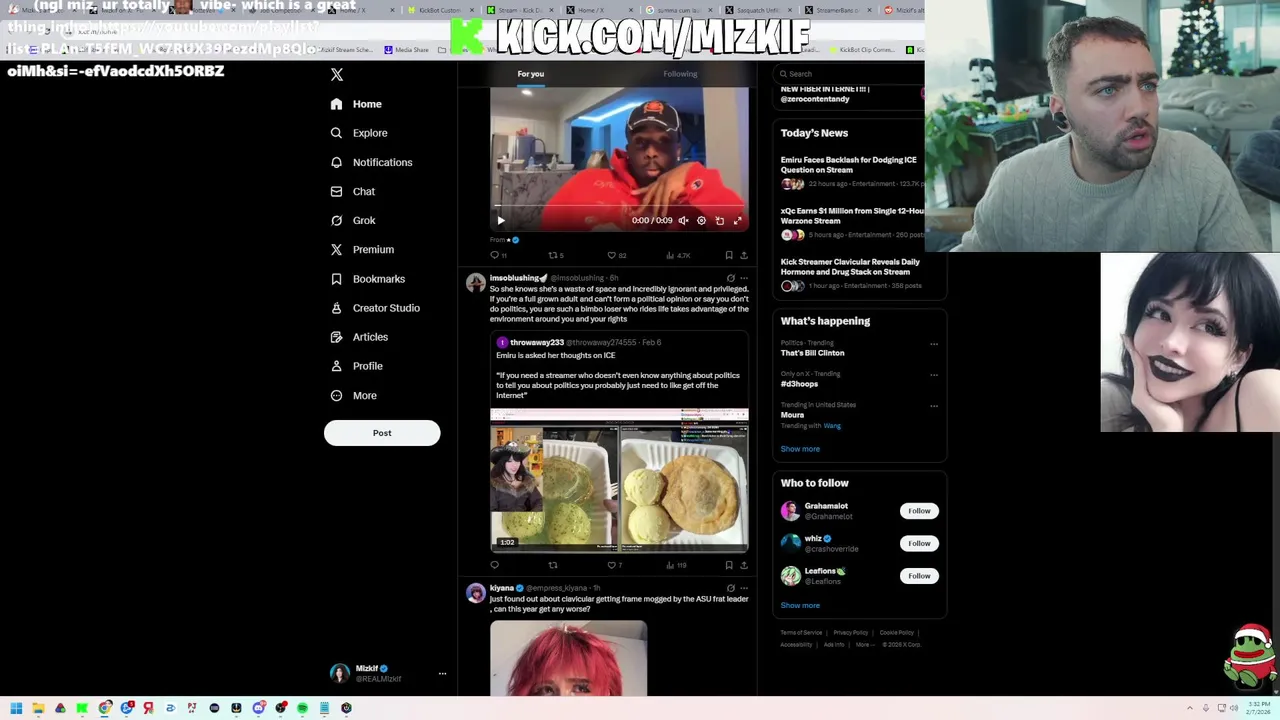Open Explore in the X sidebar

[x=359, y=133]
